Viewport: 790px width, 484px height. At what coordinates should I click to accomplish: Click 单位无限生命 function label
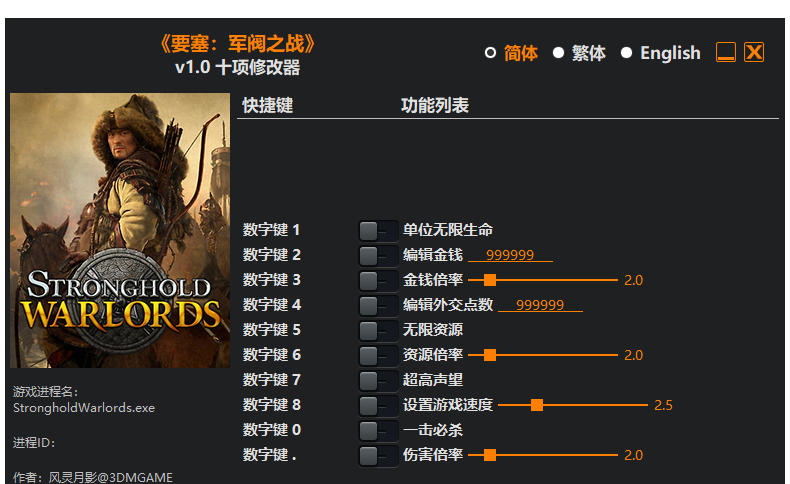(x=447, y=230)
